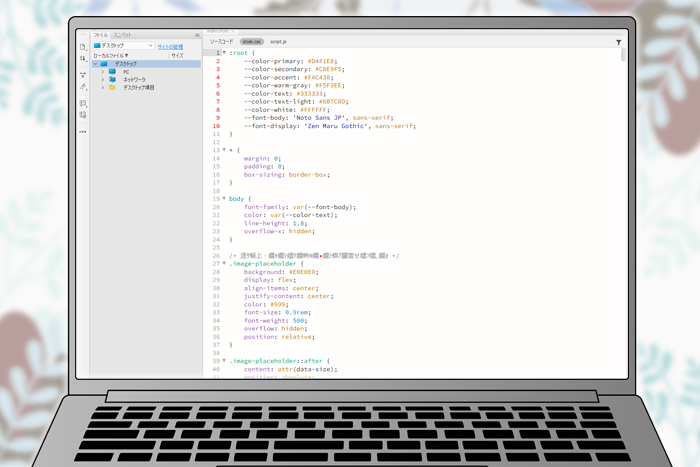This screenshot has height=467, width=700.
Task: Select the デスクトップ項目 folder in tree
Action: (x=138, y=88)
